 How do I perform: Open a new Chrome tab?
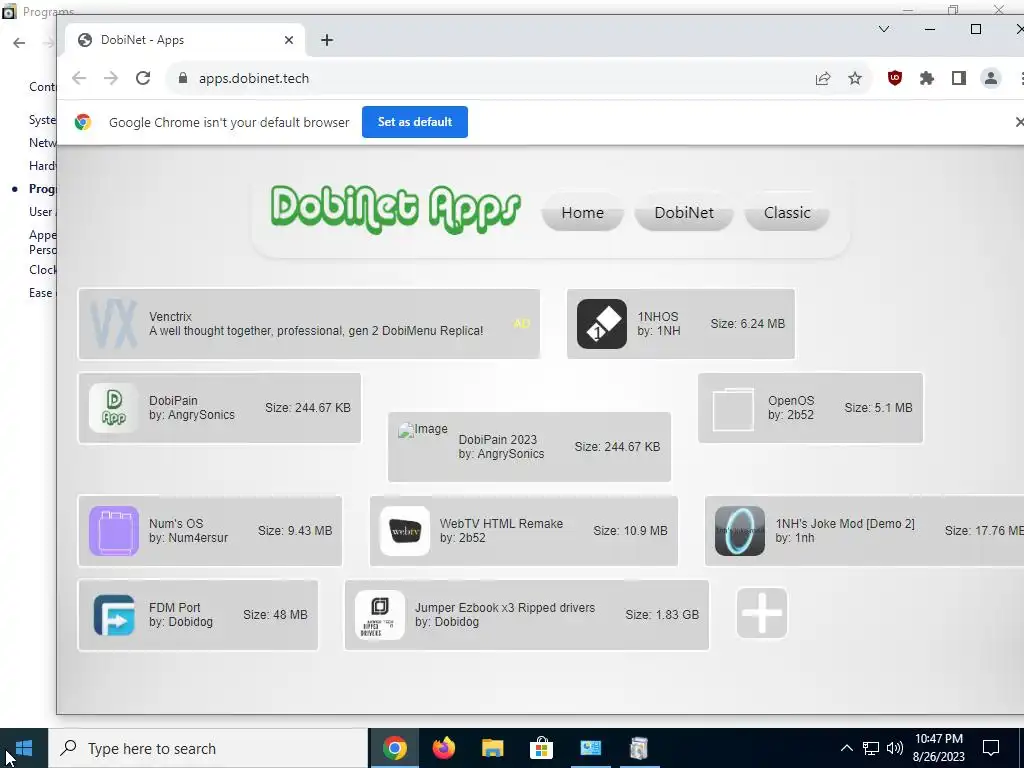pyautogui.click(x=327, y=40)
